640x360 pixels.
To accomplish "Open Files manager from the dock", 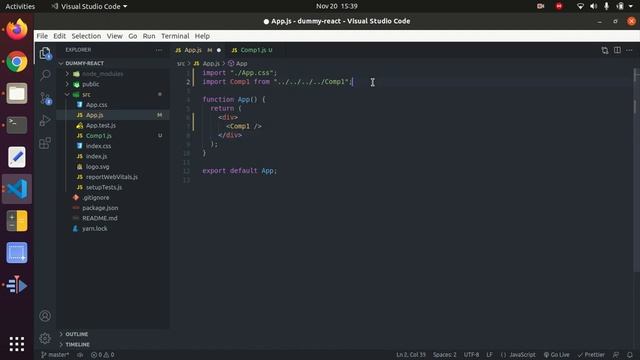I will 17,93.
